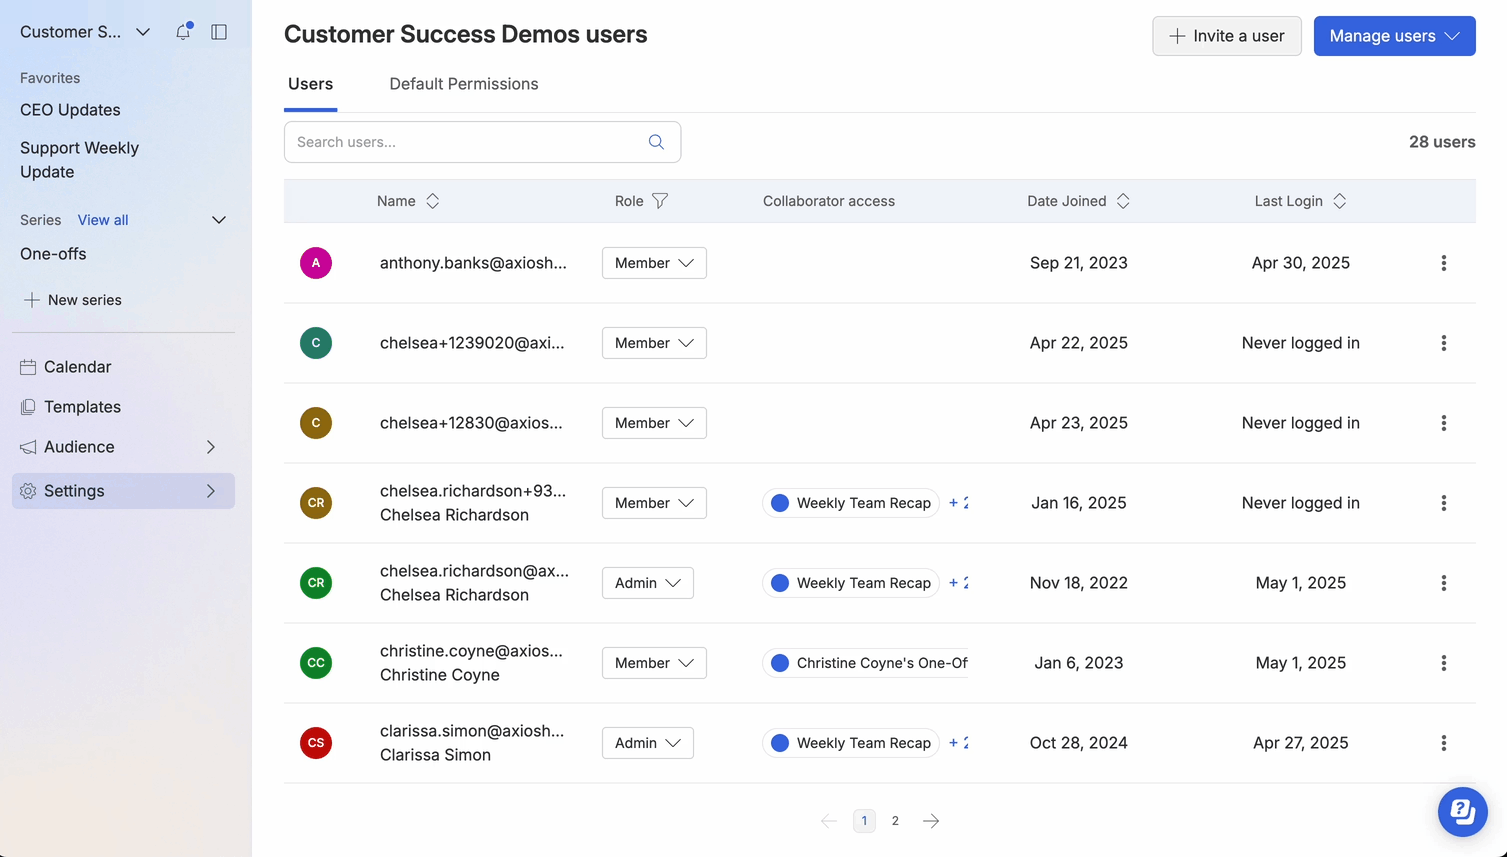This screenshot has height=857, width=1507.
Task: Click the 28 users count
Action: [x=1442, y=142]
